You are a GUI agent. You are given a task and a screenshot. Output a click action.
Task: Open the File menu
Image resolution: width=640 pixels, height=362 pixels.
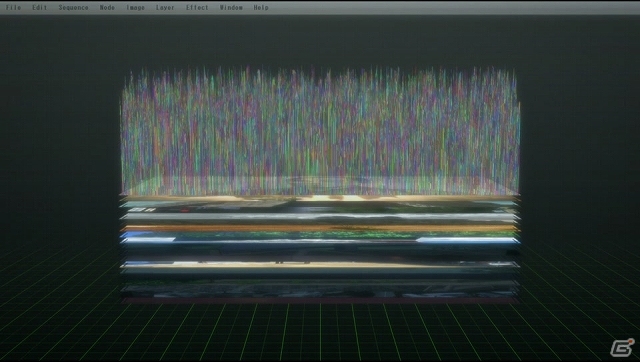(13, 7)
